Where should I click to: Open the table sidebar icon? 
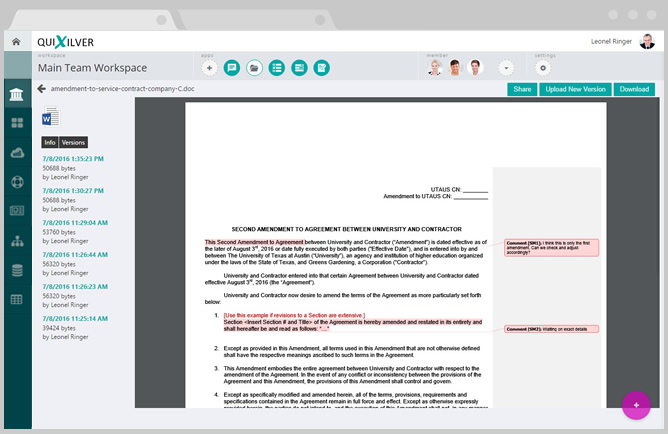(x=17, y=299)
